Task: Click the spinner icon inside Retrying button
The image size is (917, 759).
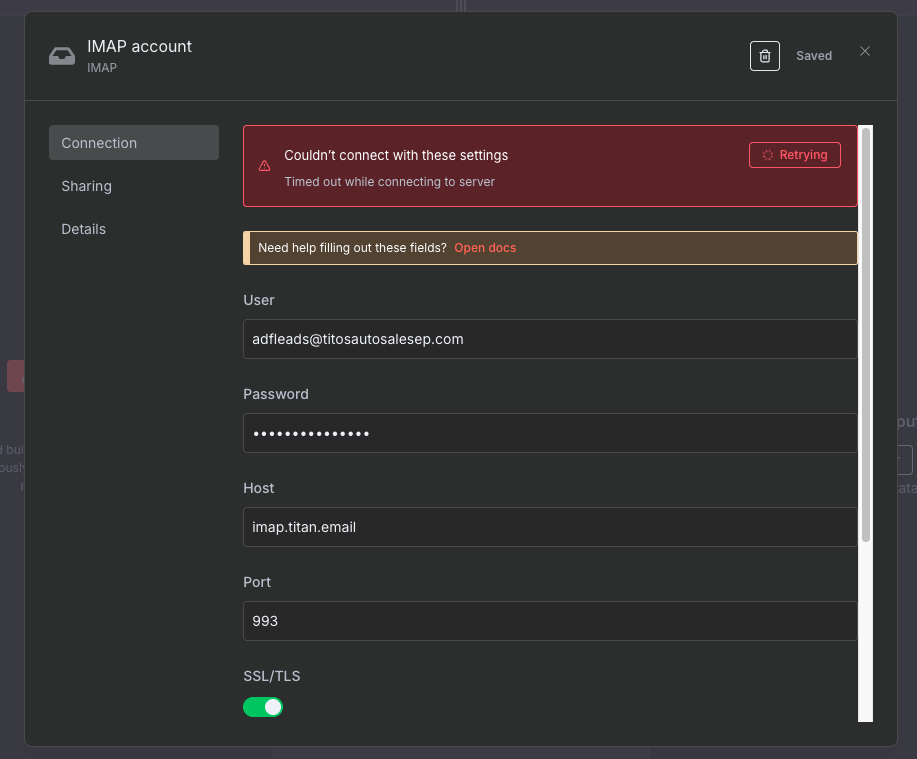Action: click(x=768, y=155)
